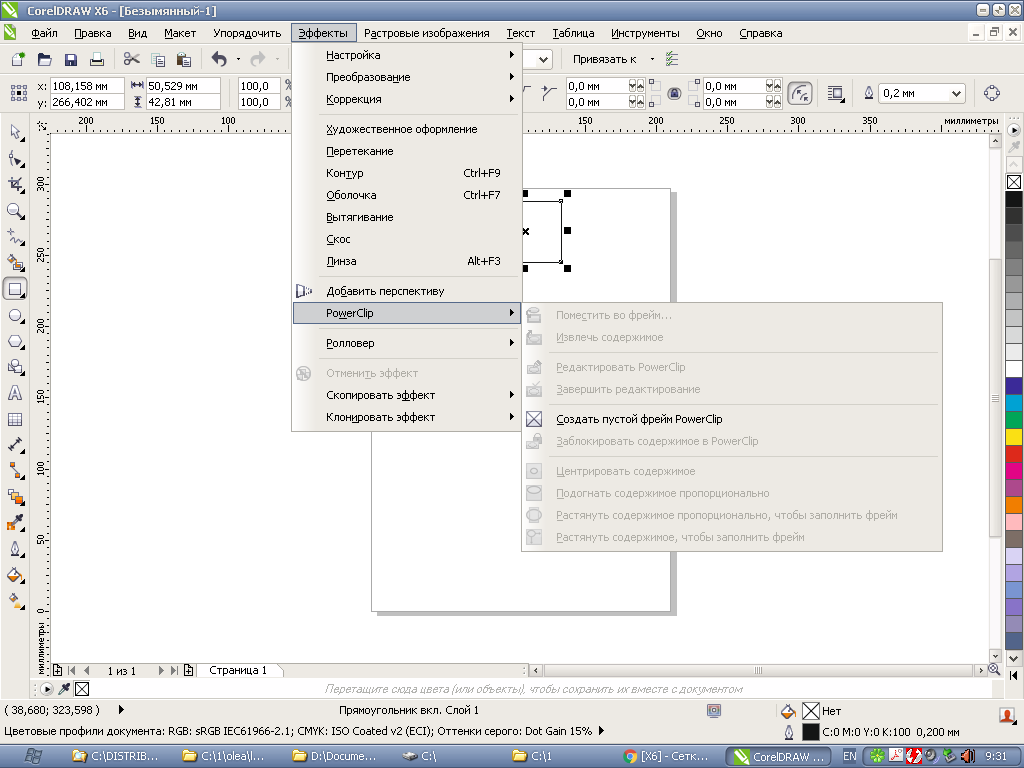Open the Растровые изображения menu
The height and width of the screenshot is (768, 1024).
(x=426, y=33)
